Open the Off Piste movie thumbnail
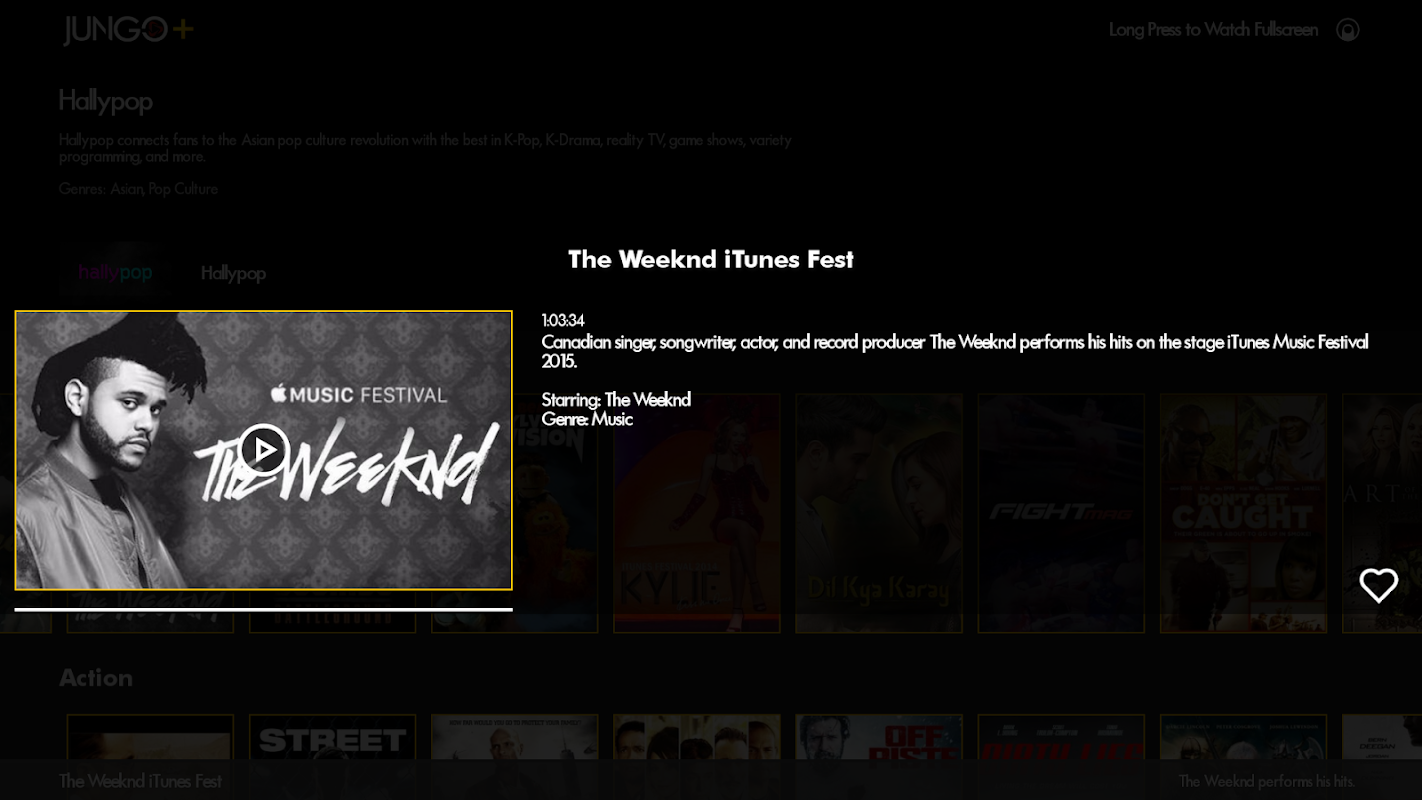The image size is (1422, 800). [x=879, y=757]
